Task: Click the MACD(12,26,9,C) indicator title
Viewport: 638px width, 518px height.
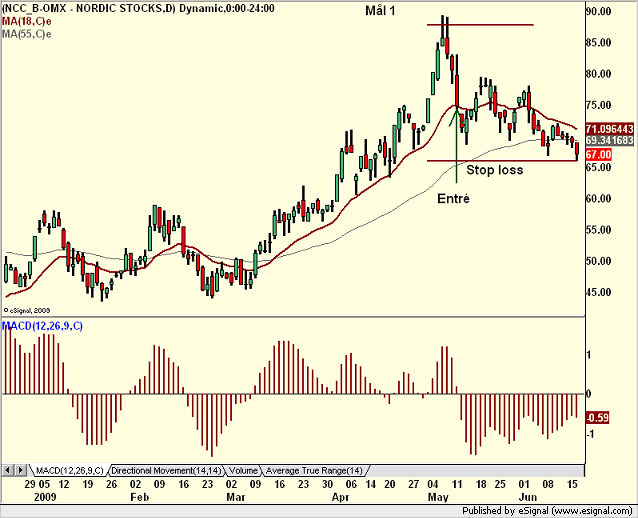Action: [42, 326]
